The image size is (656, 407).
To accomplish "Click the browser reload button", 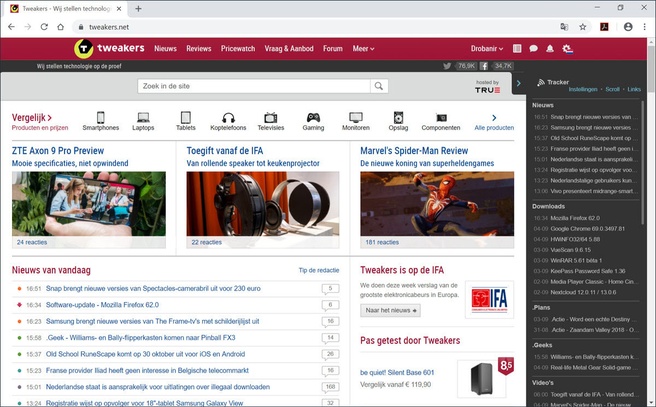I will (x=44, y=27).
